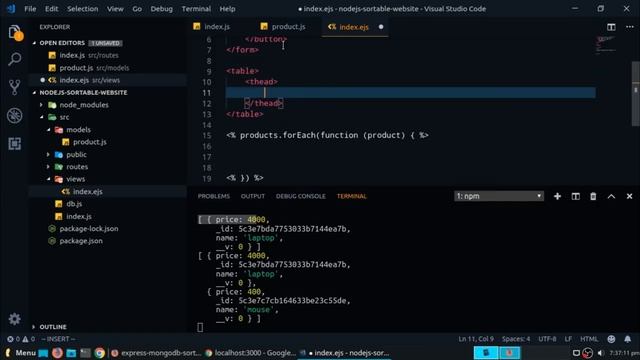Collapse the views folder
This screenshot has height=360, width=640.
coord(48,179)
